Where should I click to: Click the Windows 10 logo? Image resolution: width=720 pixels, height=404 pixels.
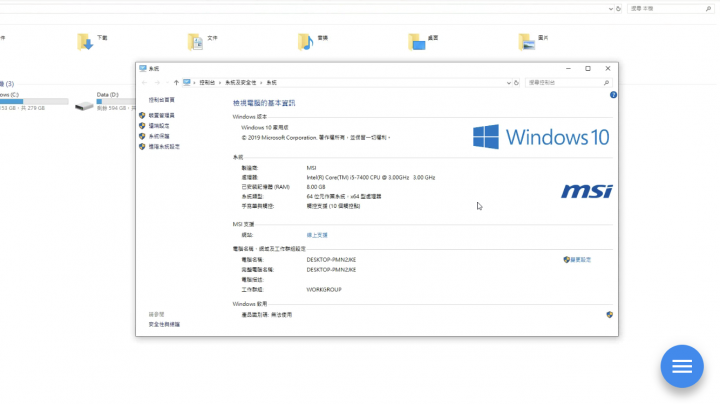[x=541, y=137]
